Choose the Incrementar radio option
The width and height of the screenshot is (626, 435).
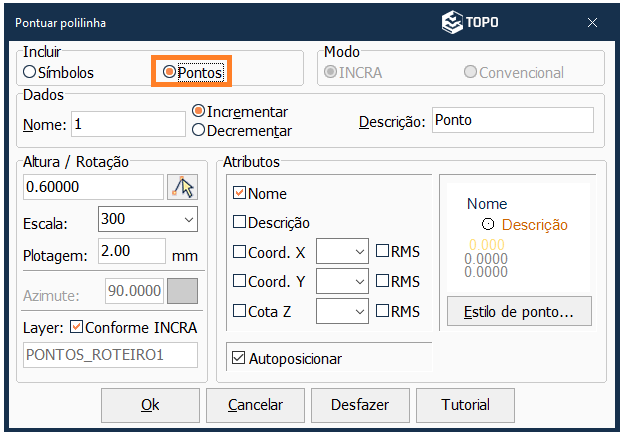(198, 111)
